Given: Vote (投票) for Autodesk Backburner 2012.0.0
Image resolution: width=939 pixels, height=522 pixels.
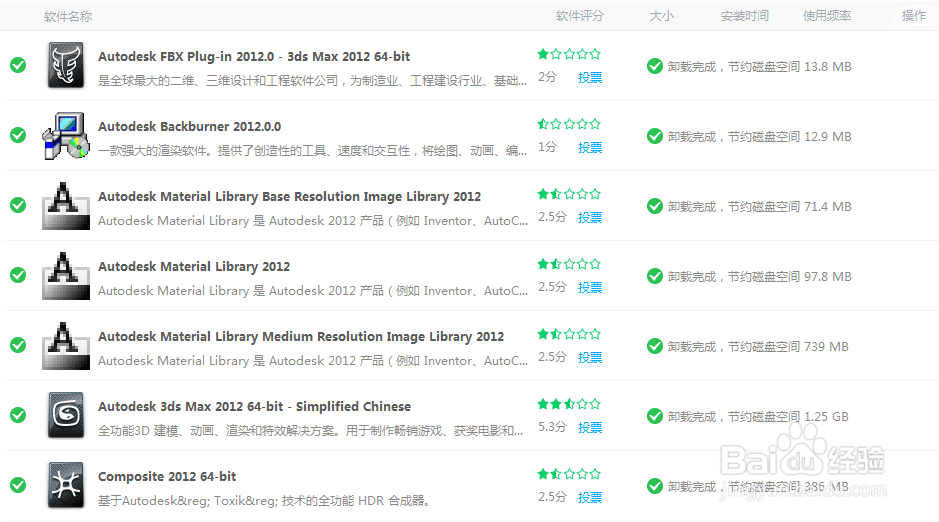Looking at the screenshot, I should [x=590, y=147].
